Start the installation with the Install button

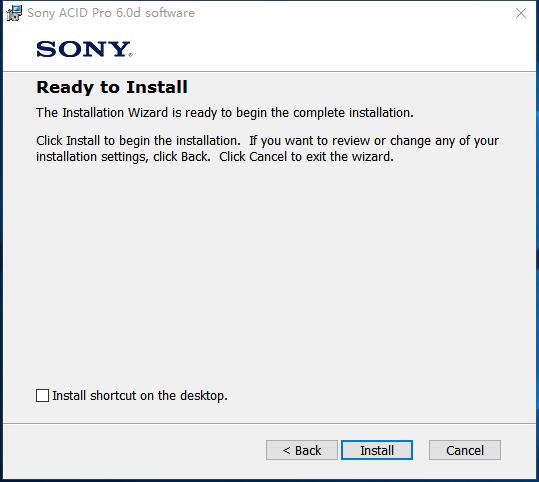coord(377,450)
